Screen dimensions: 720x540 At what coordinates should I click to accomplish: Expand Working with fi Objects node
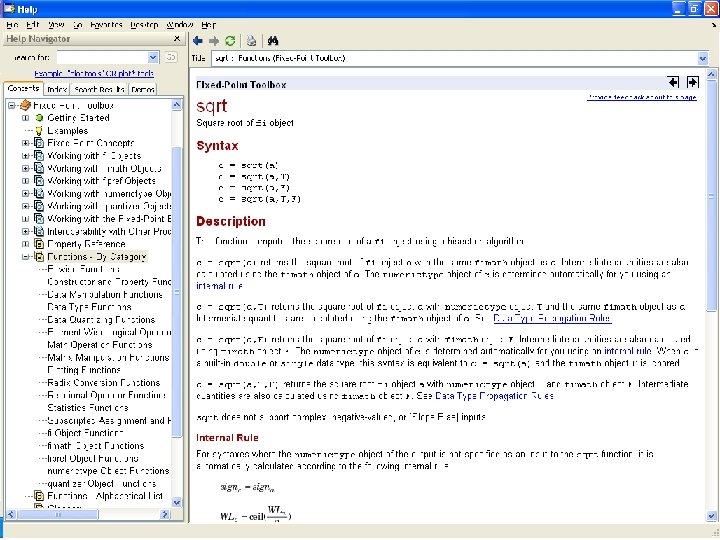coord(26,156)
